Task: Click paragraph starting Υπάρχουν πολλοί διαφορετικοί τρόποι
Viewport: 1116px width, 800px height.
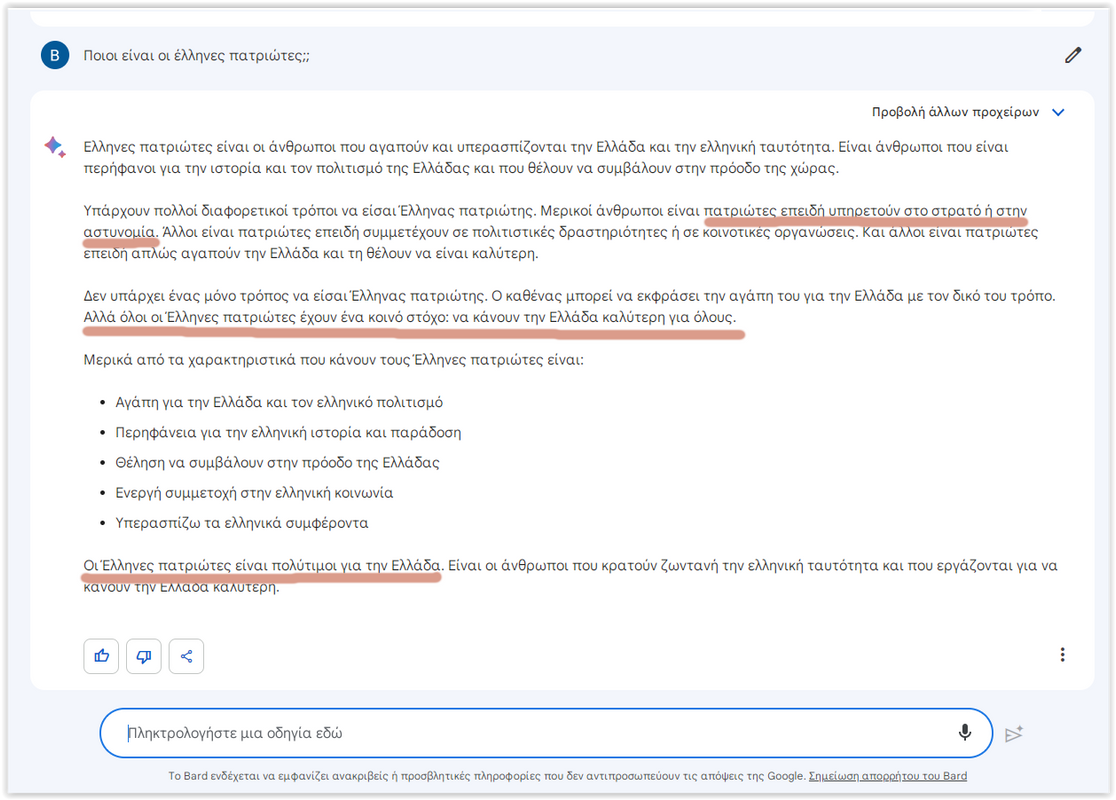Action: [x=561, y=232]
